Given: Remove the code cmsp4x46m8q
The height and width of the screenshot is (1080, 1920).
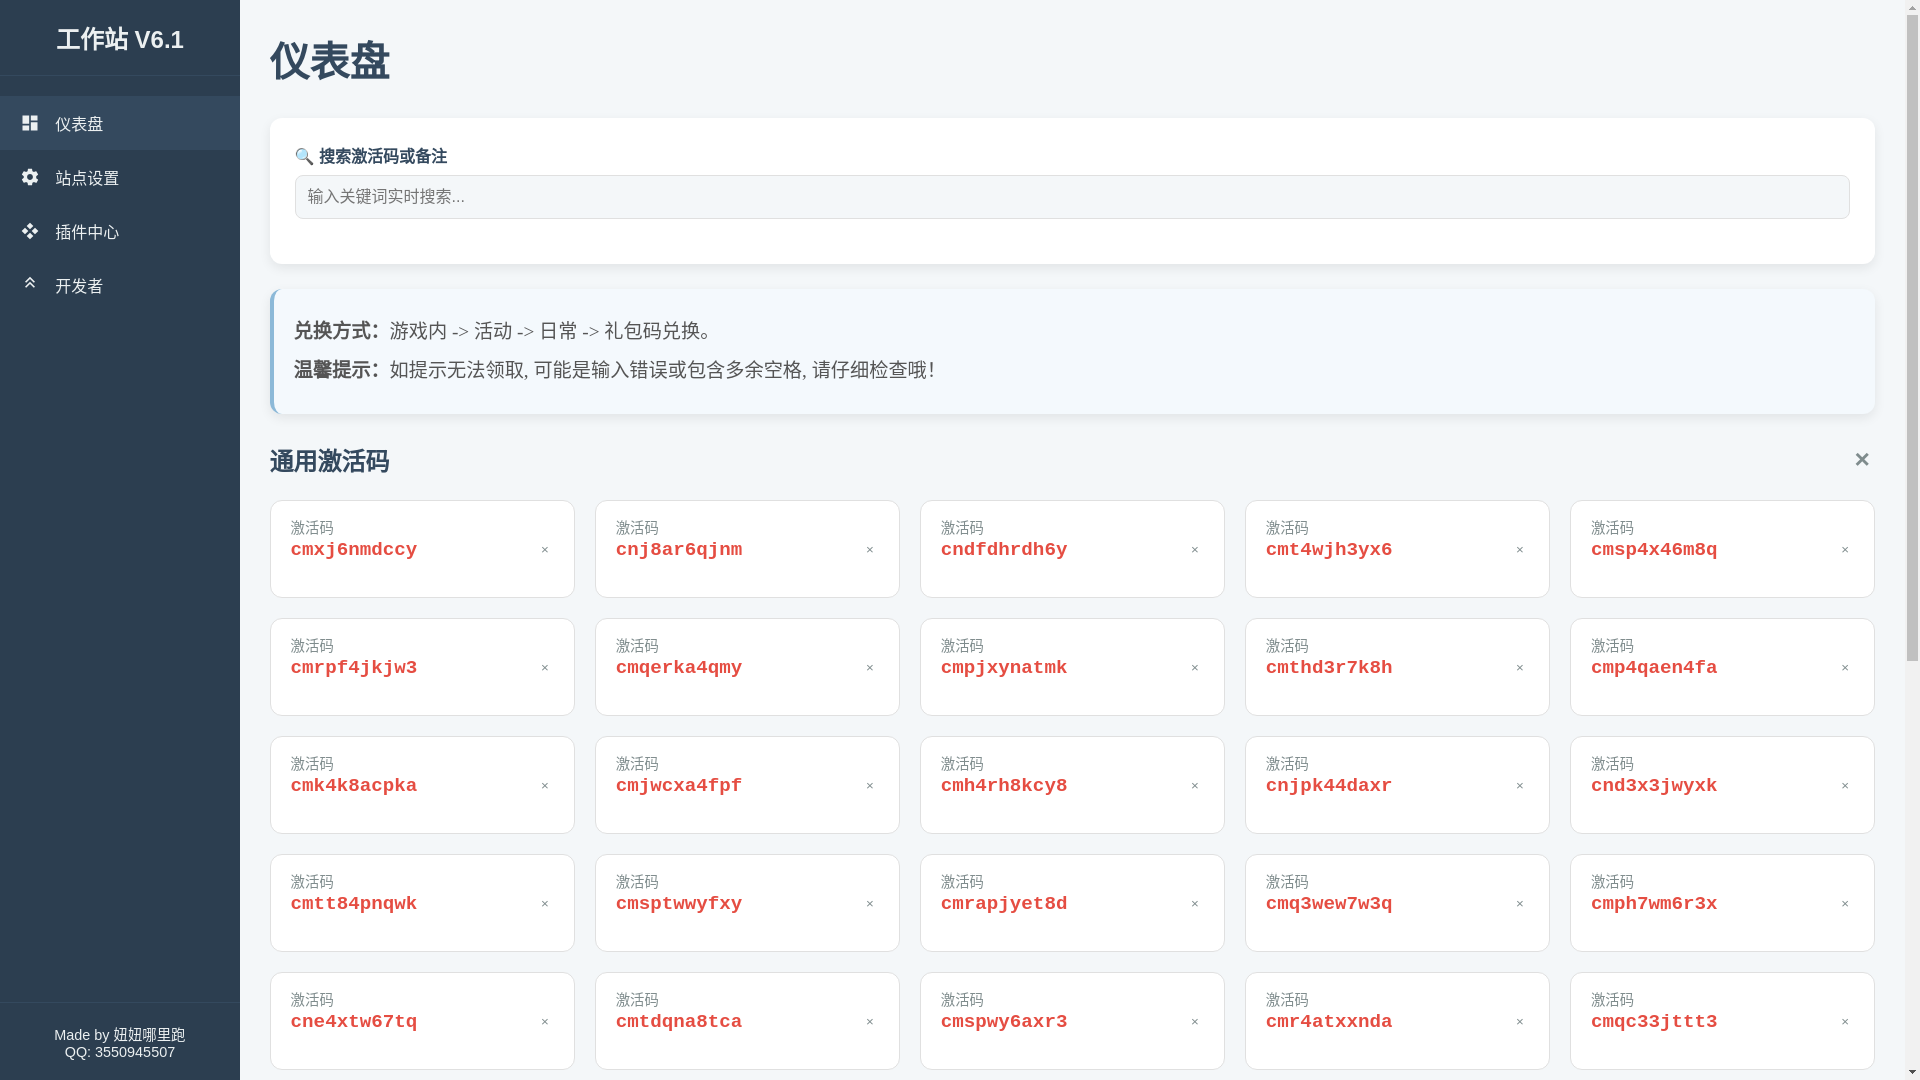Looking at the screenshot, I should point(1845,550).
